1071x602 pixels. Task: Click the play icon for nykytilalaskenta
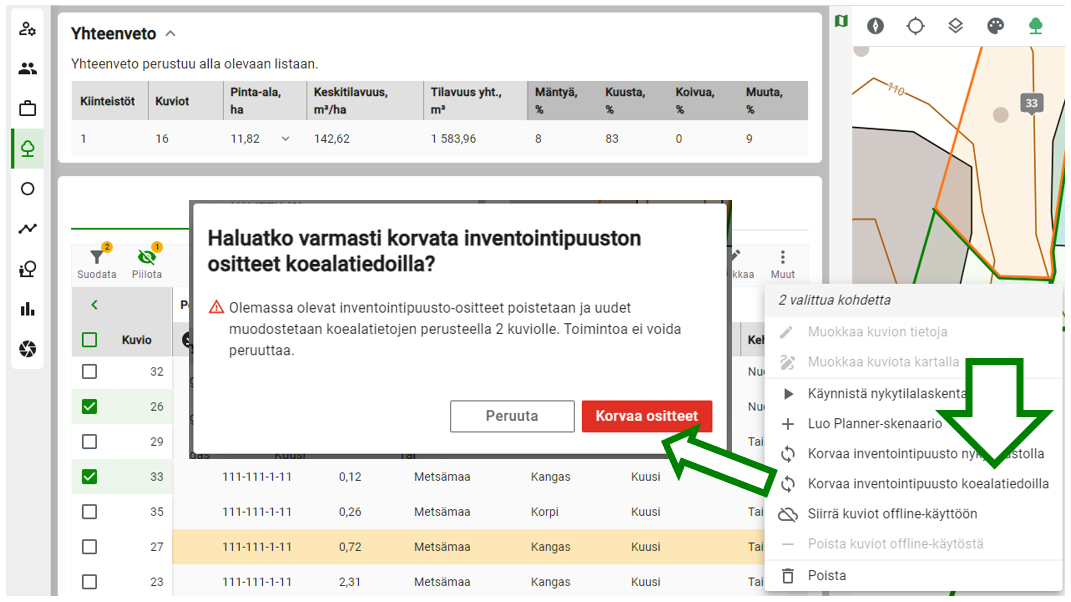coord(788,394)
